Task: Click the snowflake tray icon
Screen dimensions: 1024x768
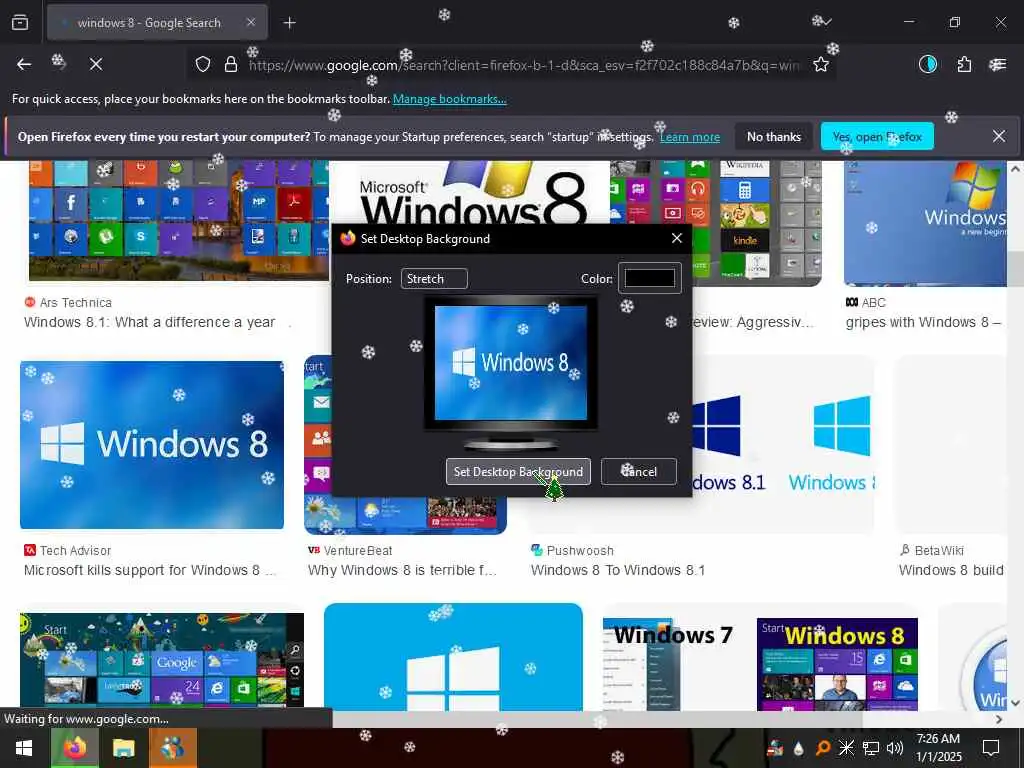Action: click(x=846, y=748)
